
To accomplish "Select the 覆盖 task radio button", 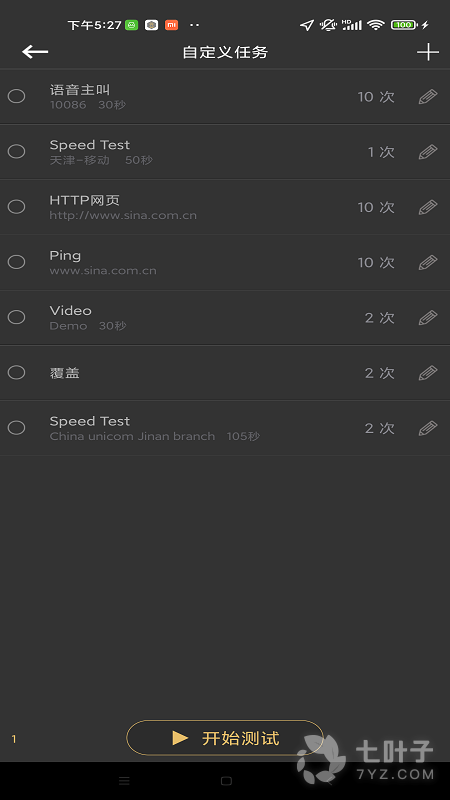I will [x=16, y=372].
